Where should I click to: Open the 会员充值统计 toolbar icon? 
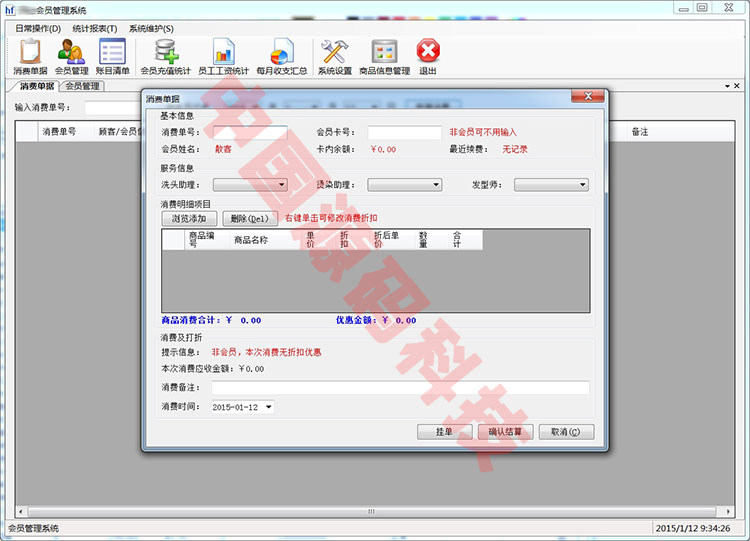tap(165, 57)
